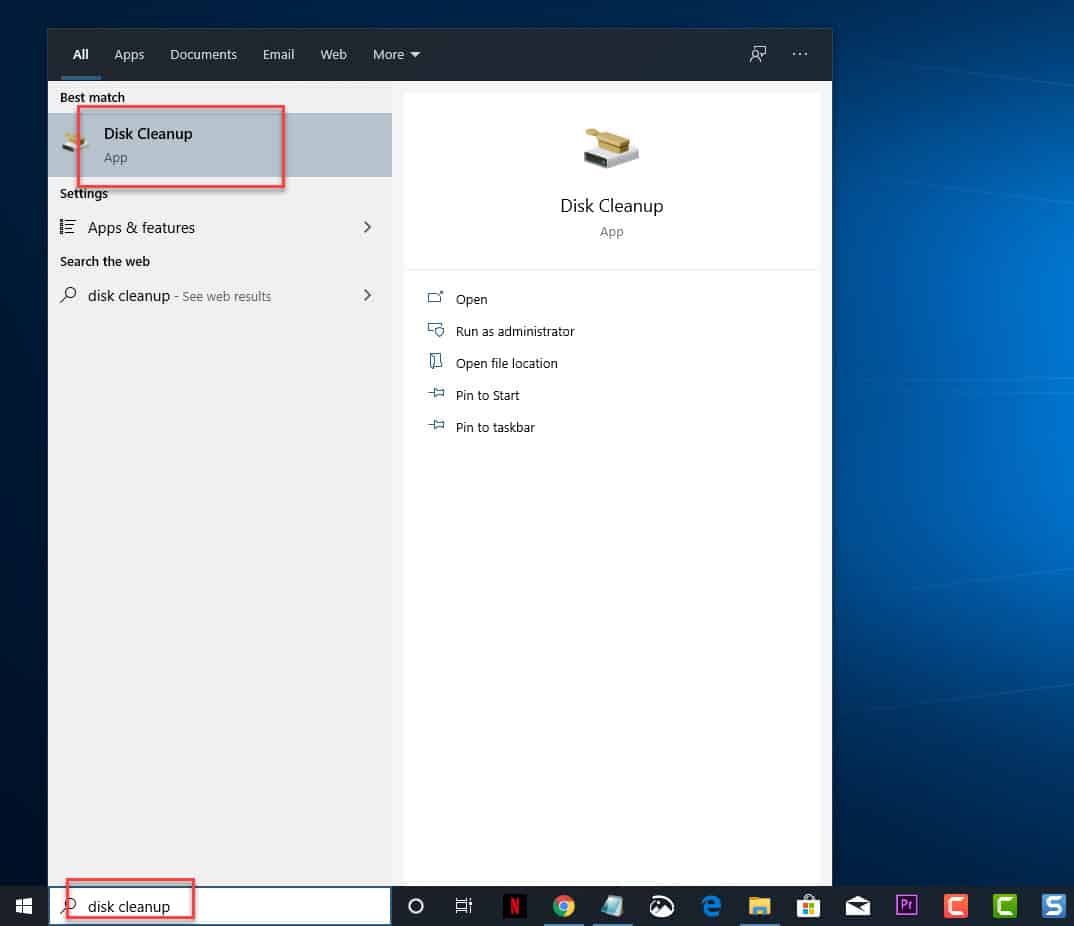Screen dimensions: 1074x926
Task: Launch Adobe Premiere Pro from the taskbar
Action: [906, 905]
